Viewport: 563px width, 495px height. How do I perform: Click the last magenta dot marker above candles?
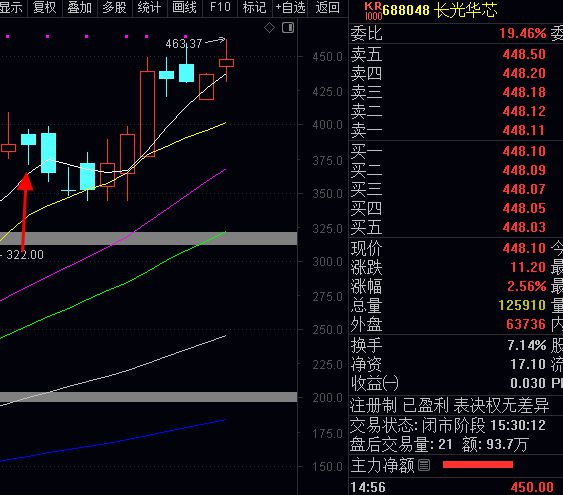point(186,36)
